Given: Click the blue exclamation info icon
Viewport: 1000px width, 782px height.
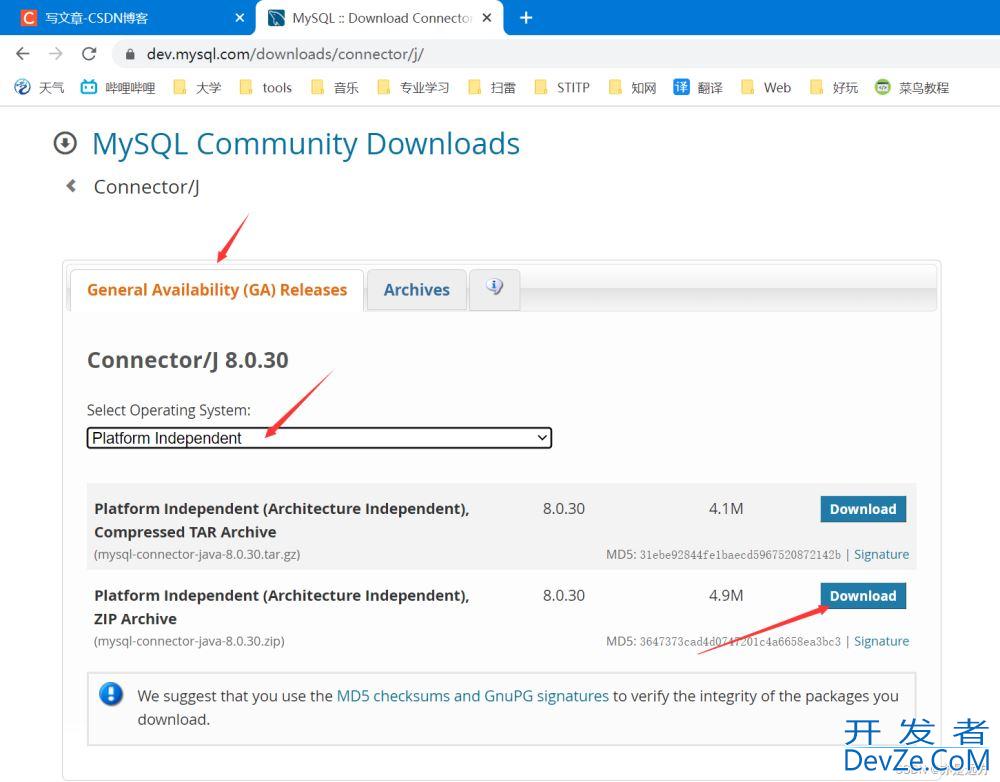Looking at the screenshot, I should point(111,693).
